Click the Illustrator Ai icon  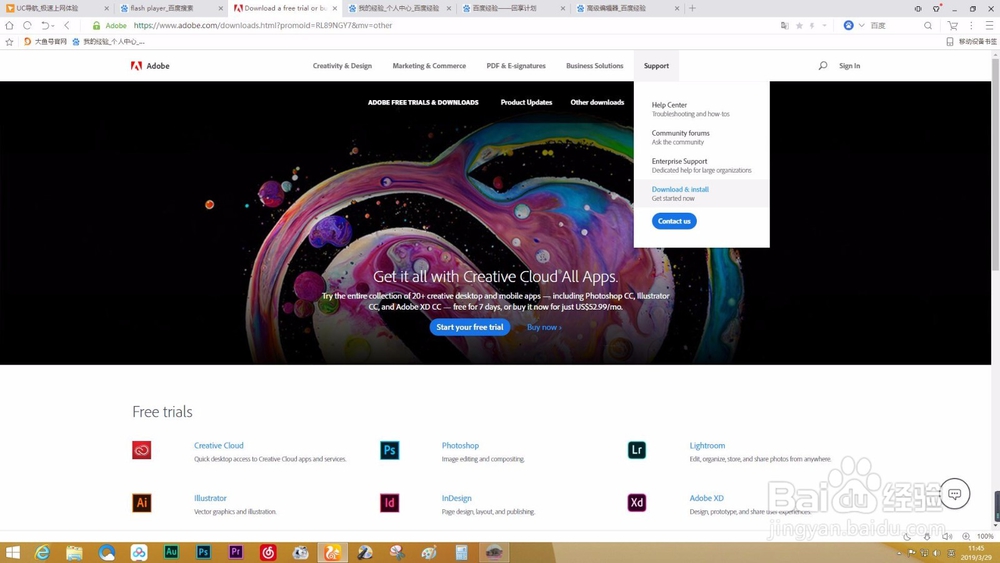(x=142, y=502)
